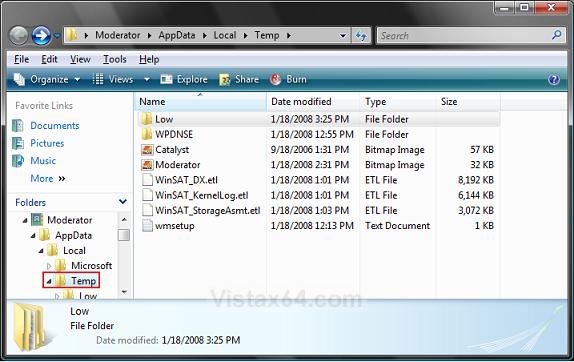Select the Catalyst bitmap icon
Image resolution: width=574 pixels, height=362 pixels.
coord(147,149)
